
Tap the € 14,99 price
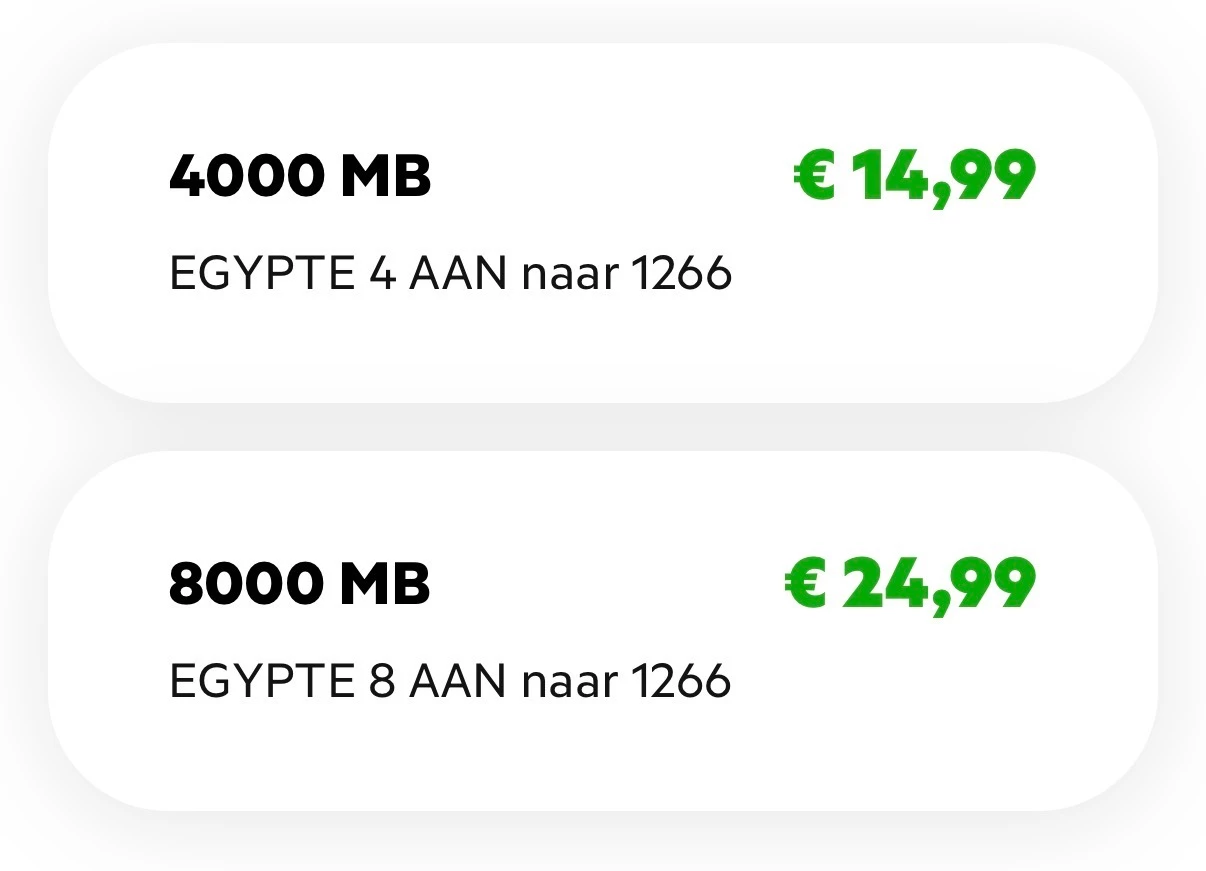[x=914, y=177]
